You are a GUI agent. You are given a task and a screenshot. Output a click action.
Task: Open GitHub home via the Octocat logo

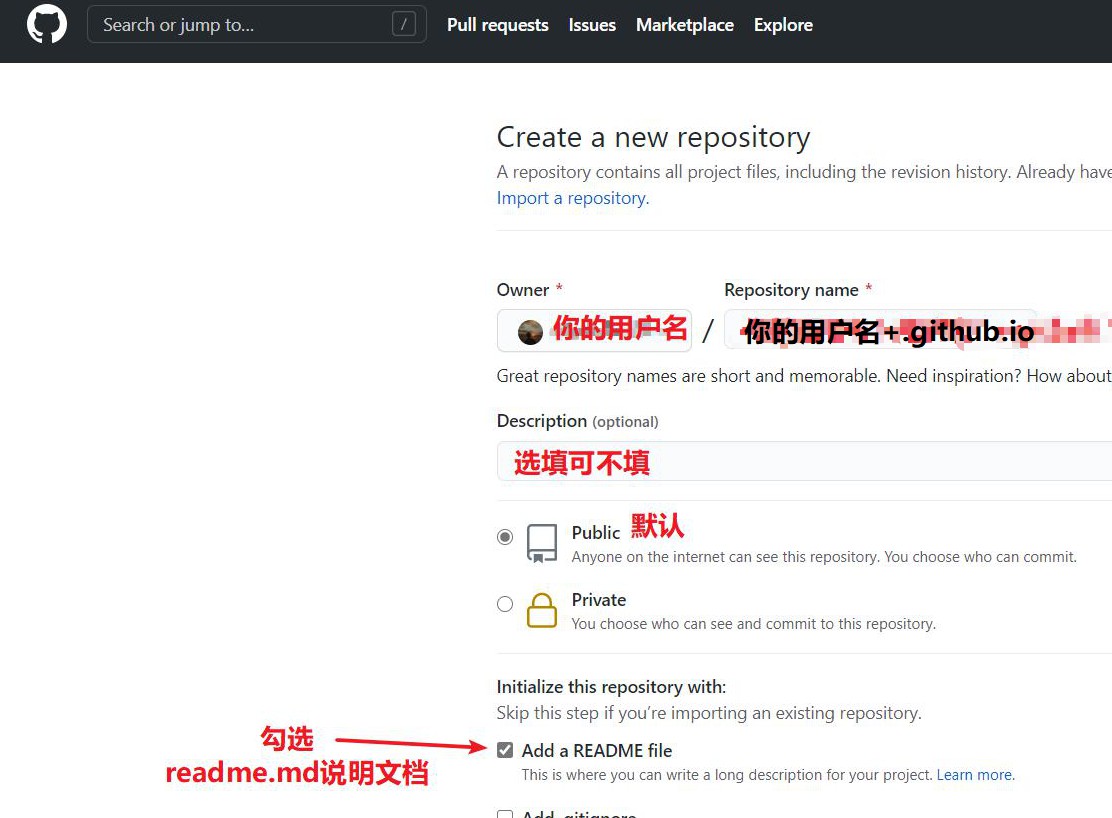(47, 24)
